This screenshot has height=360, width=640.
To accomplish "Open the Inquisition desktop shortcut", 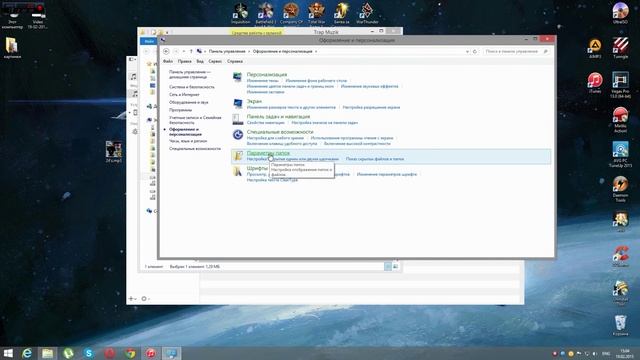I will tap(240, 13).
